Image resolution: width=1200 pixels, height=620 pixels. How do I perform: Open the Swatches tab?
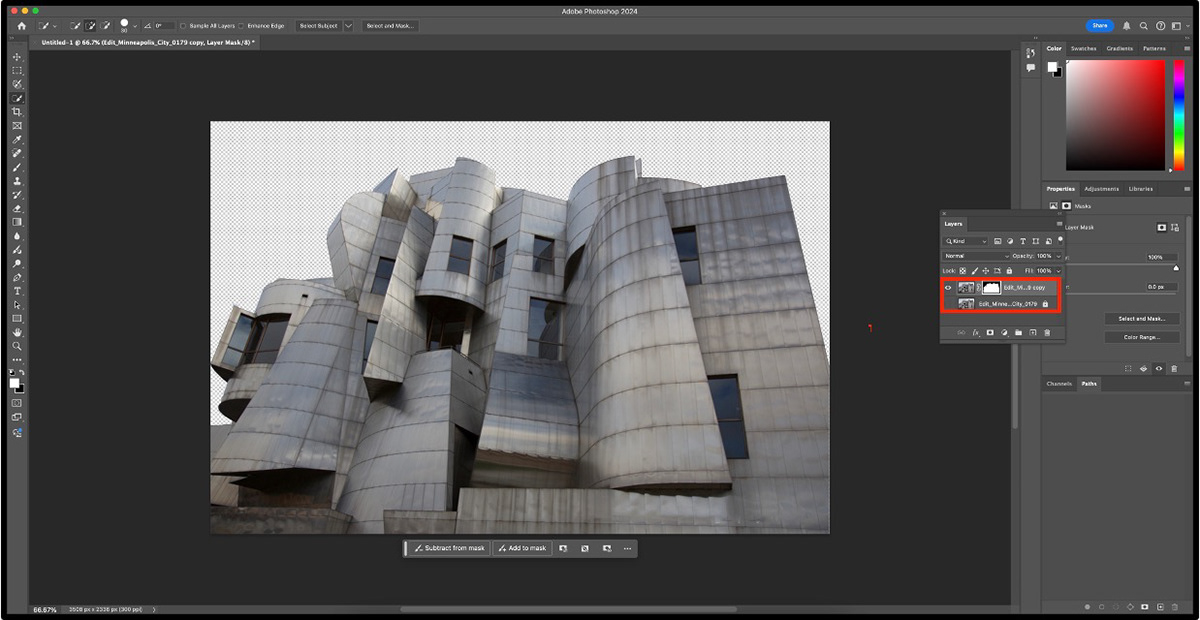click(x=1083, y=48)
